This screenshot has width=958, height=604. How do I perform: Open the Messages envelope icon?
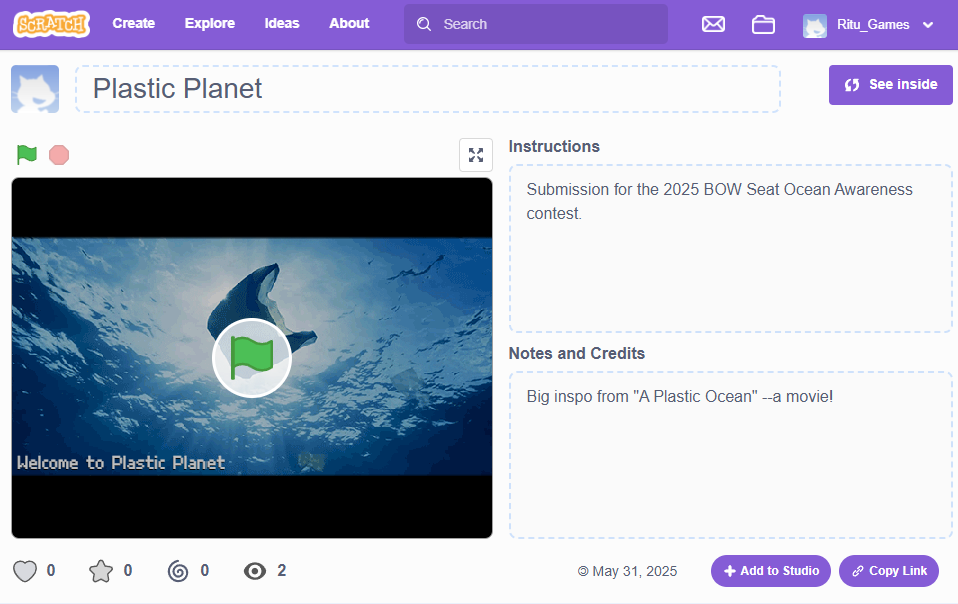(x=713, y=24)
